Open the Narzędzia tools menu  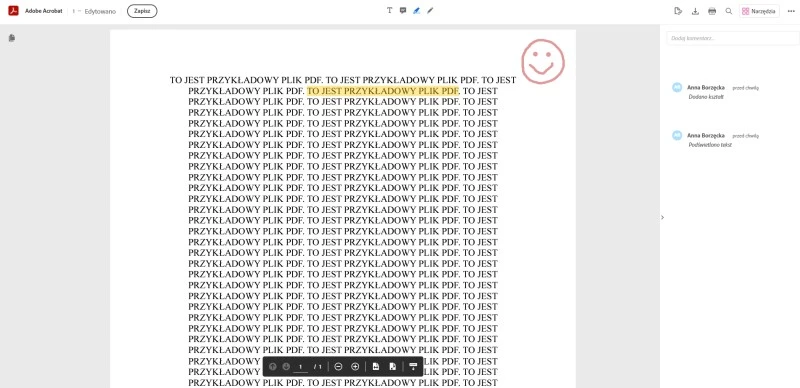(759, 11)
